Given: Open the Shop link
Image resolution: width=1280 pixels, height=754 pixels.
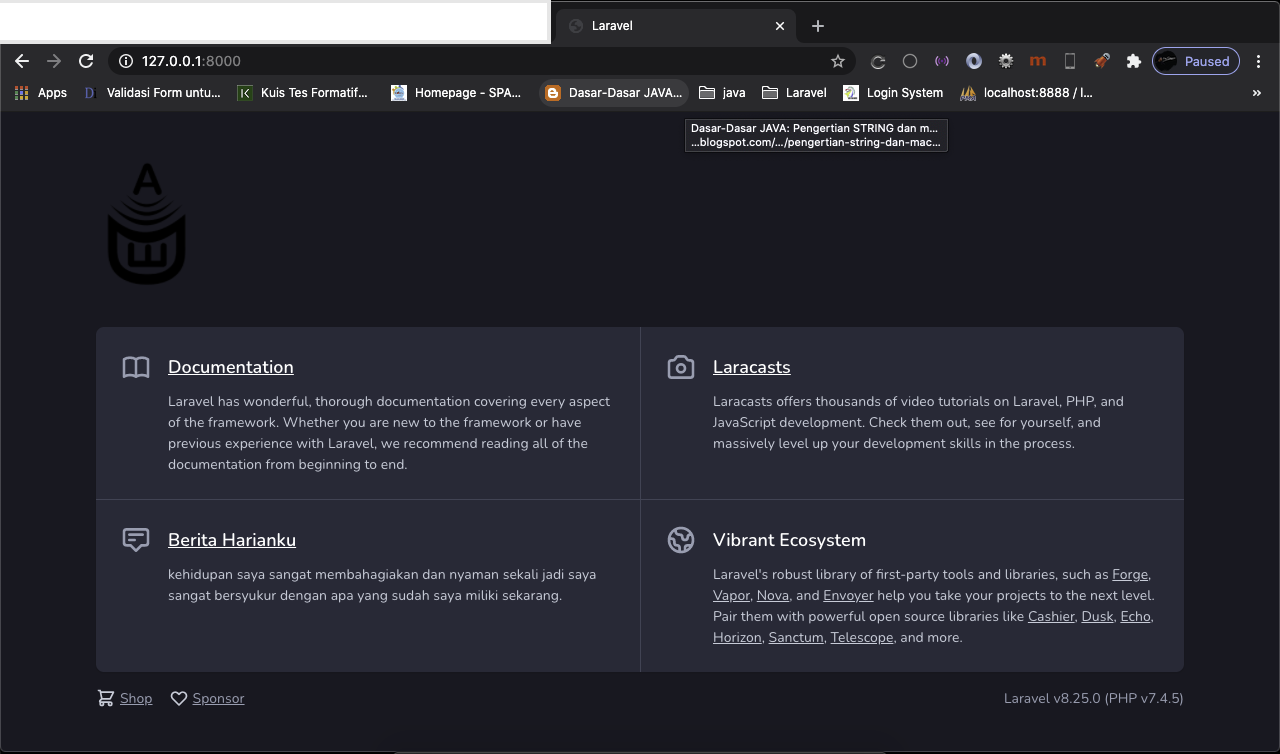Looking at the screenshot, I should point(136,699).
